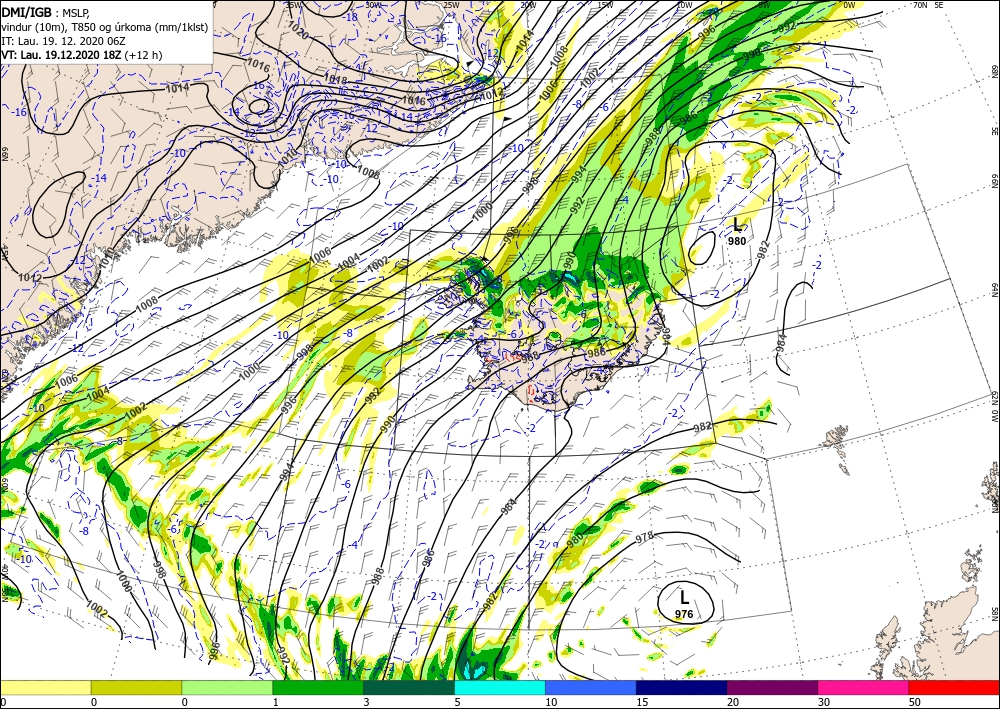The height and width of the screenshot is (709, 1000).
Task: Click the L 976 low pressure marker
Action: 684,604
